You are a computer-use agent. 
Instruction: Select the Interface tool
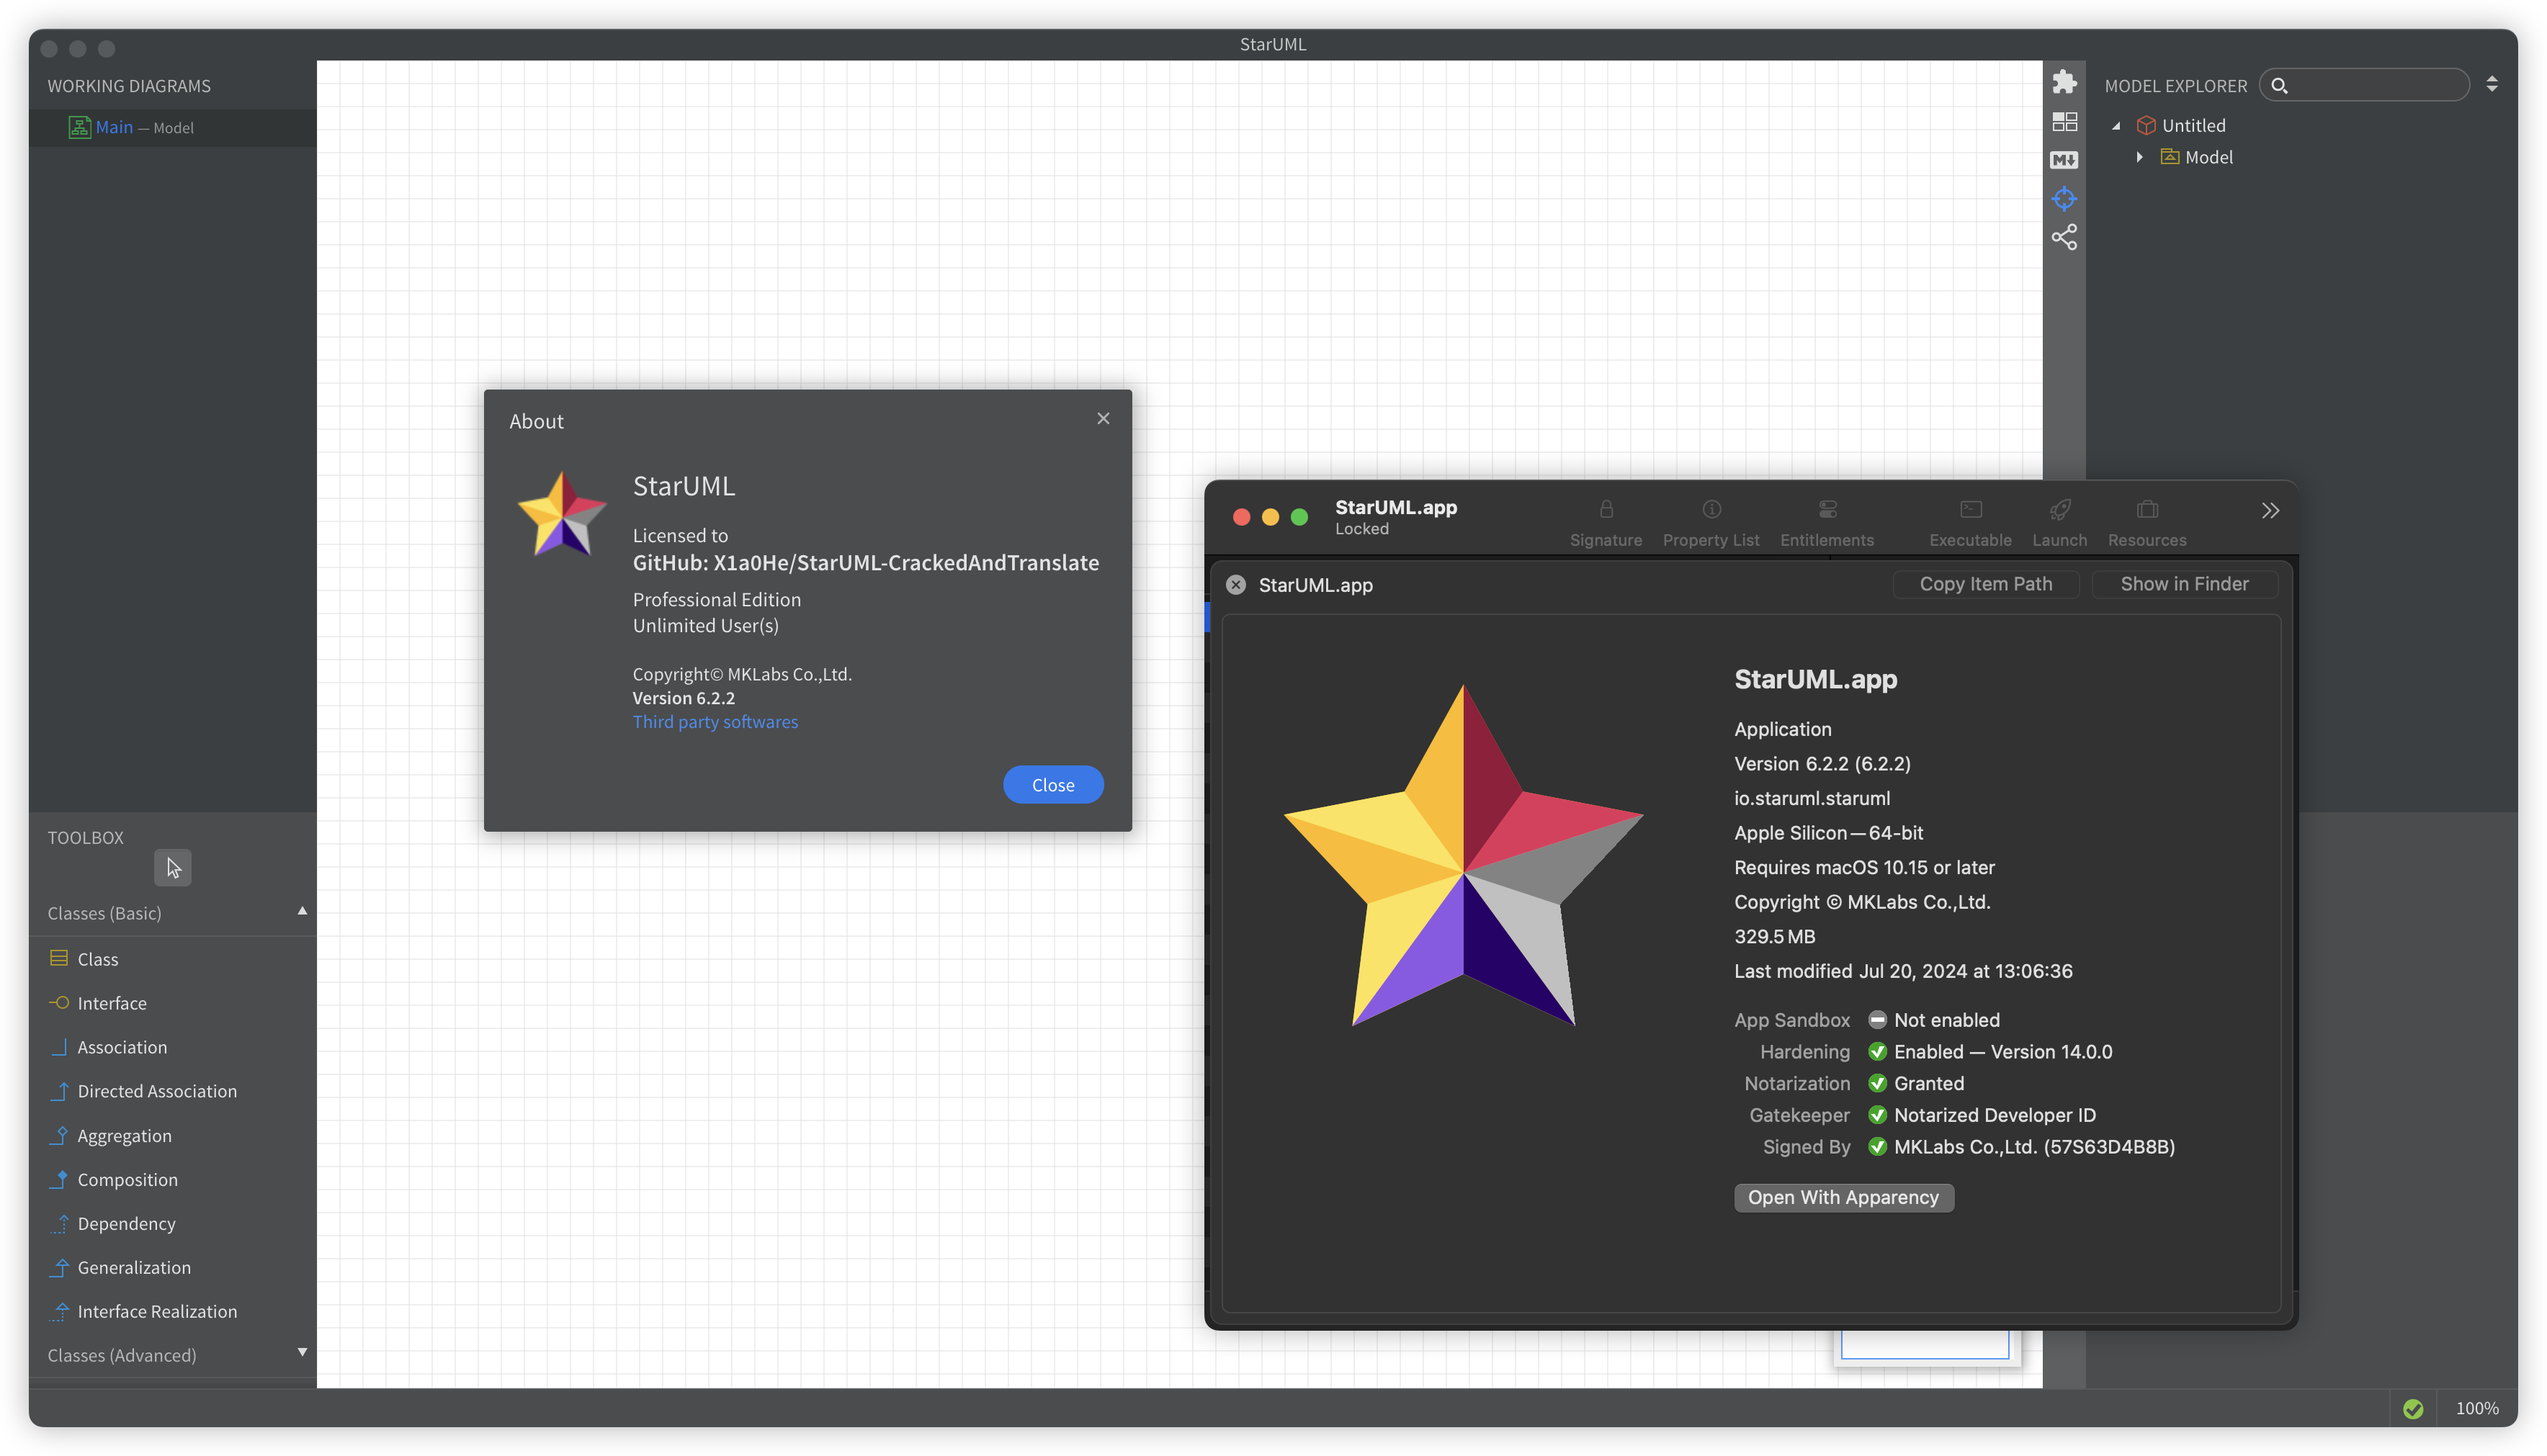[112, 1003]
